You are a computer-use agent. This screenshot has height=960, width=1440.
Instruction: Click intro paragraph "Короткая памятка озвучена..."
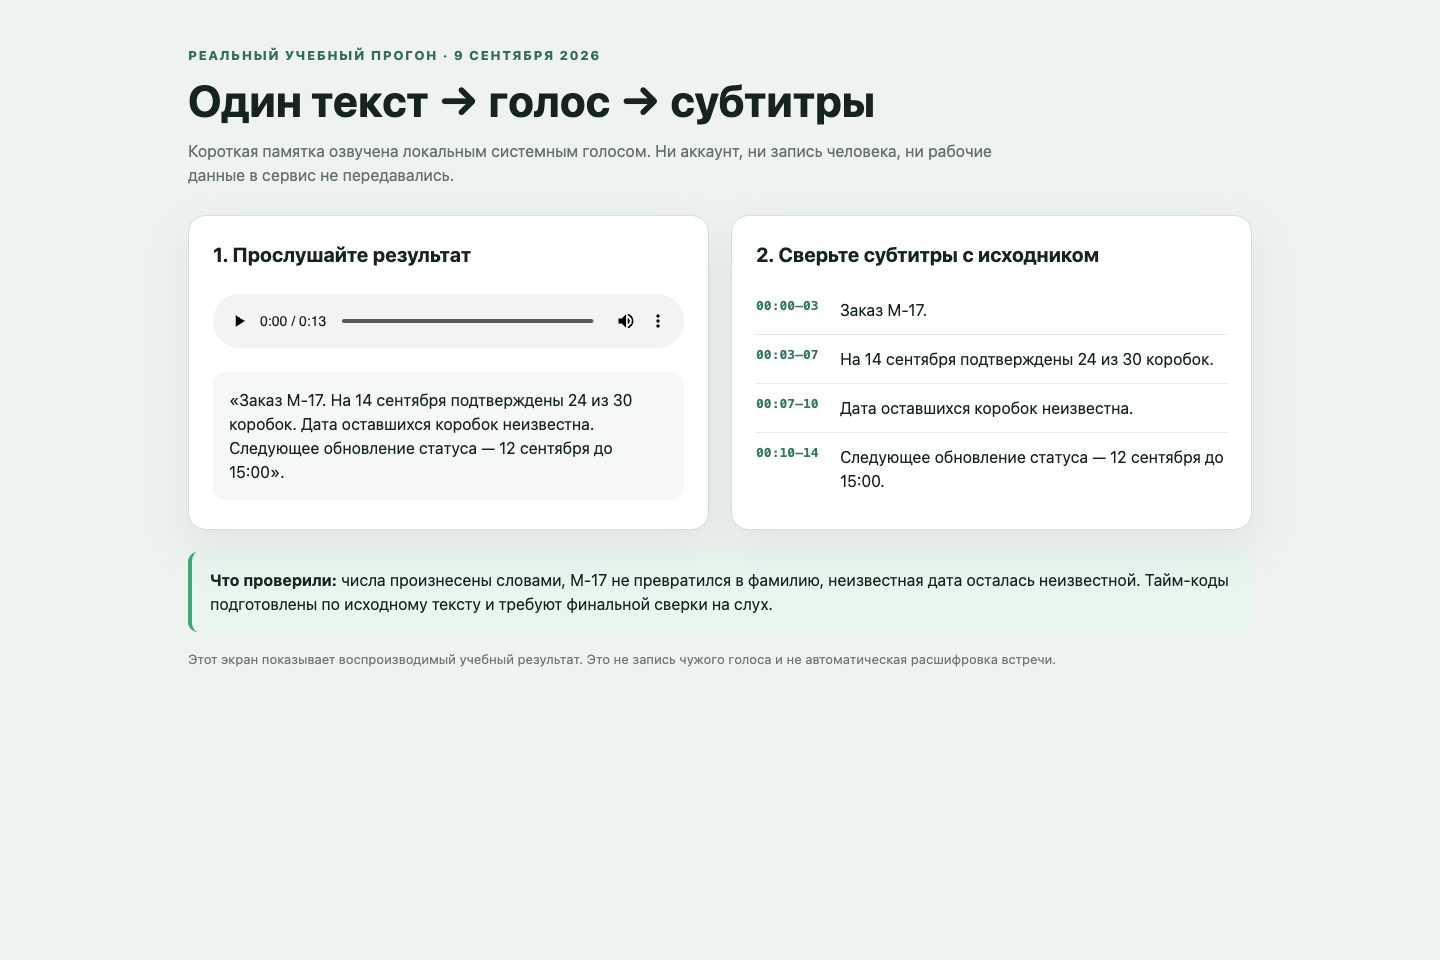[590, 163]
